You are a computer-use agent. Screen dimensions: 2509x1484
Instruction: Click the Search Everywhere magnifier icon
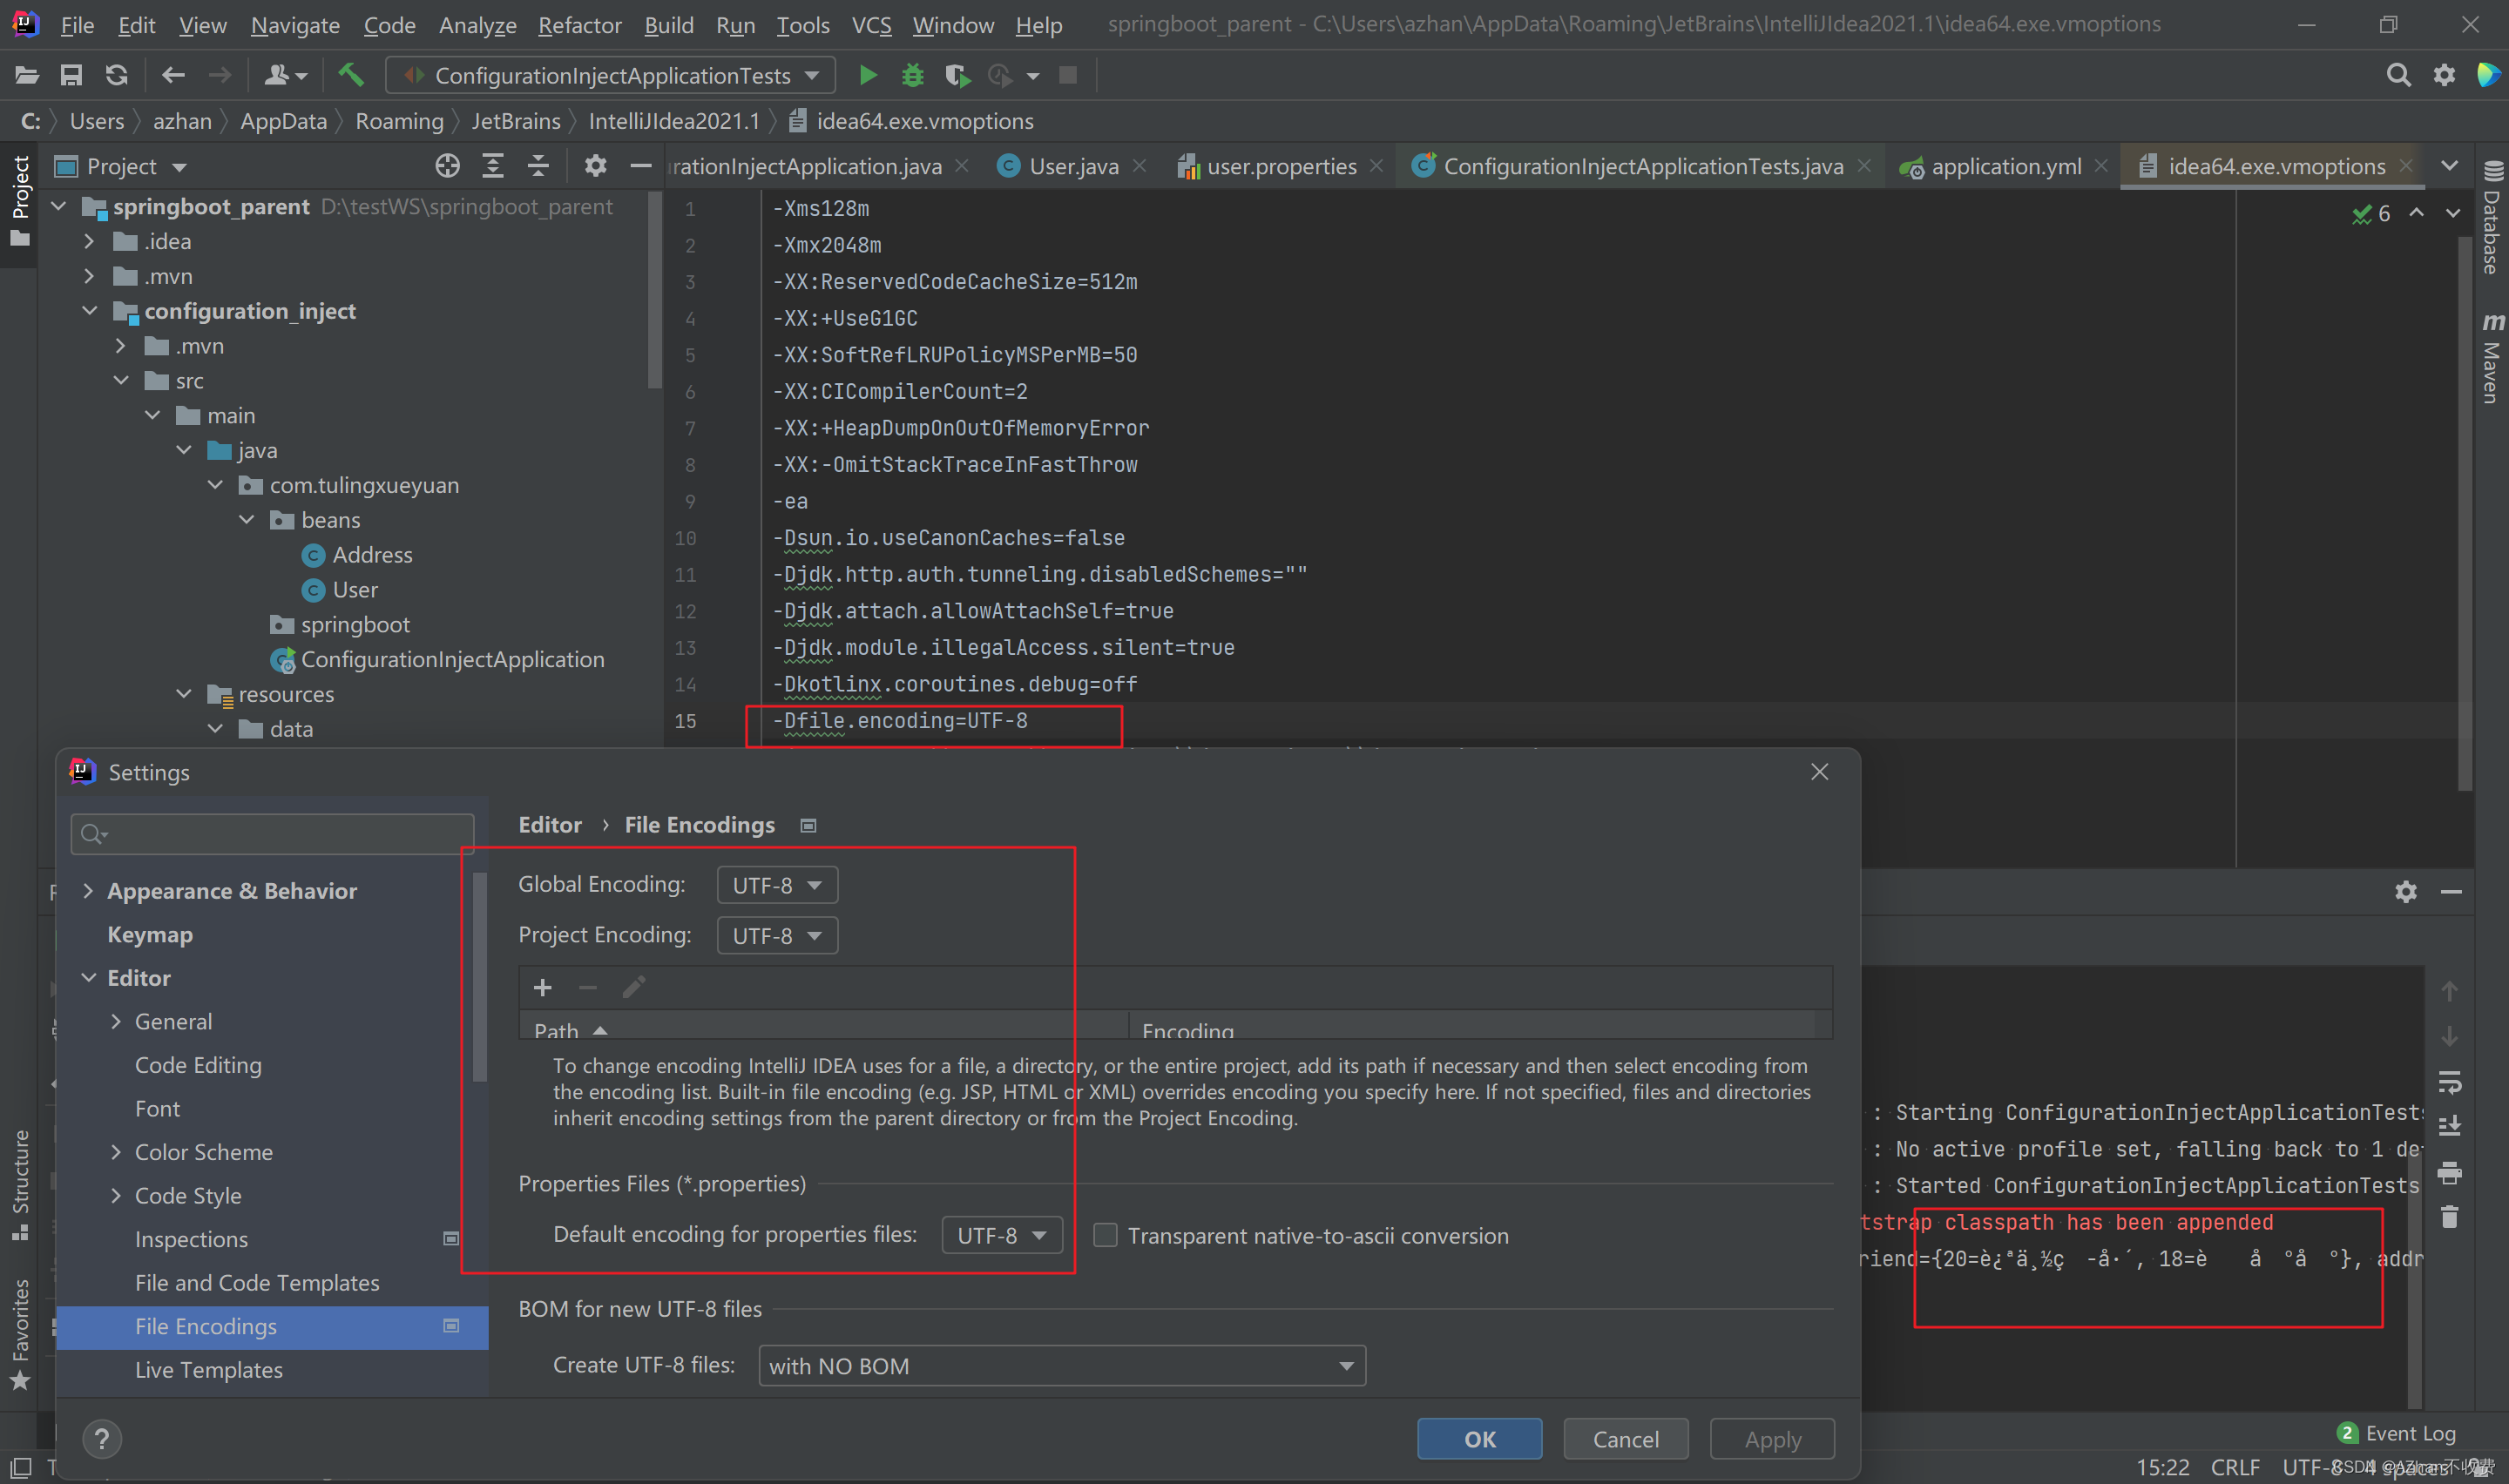tap(2397, 75)
